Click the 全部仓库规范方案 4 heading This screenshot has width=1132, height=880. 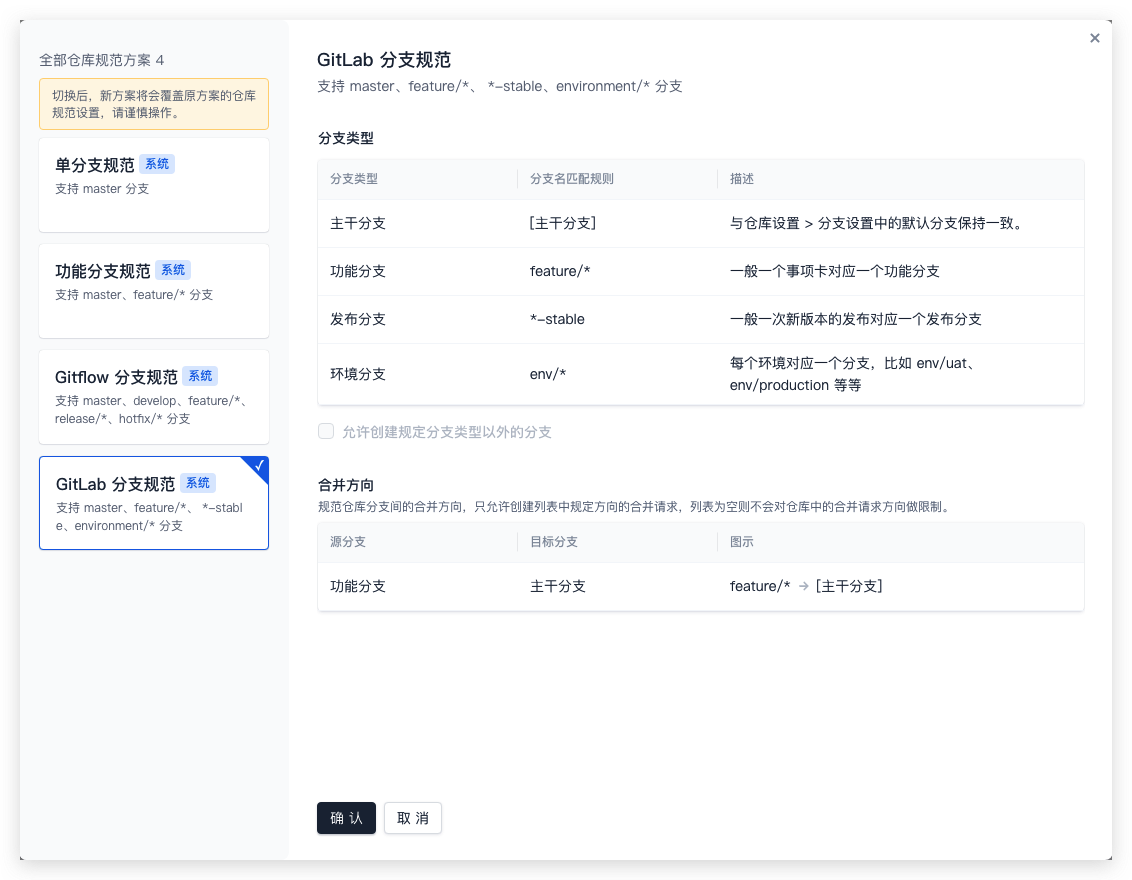click(102, 60)
